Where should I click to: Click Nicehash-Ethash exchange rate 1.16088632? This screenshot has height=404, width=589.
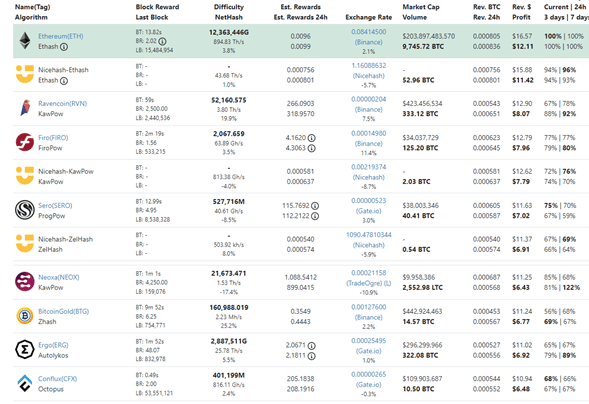point(369,65)
